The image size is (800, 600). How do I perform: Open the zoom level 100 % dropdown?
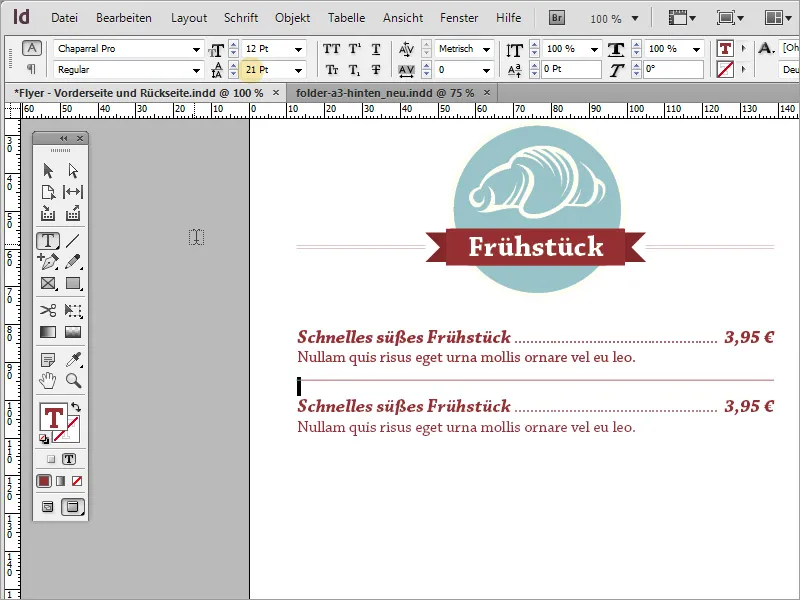point(635,18)
